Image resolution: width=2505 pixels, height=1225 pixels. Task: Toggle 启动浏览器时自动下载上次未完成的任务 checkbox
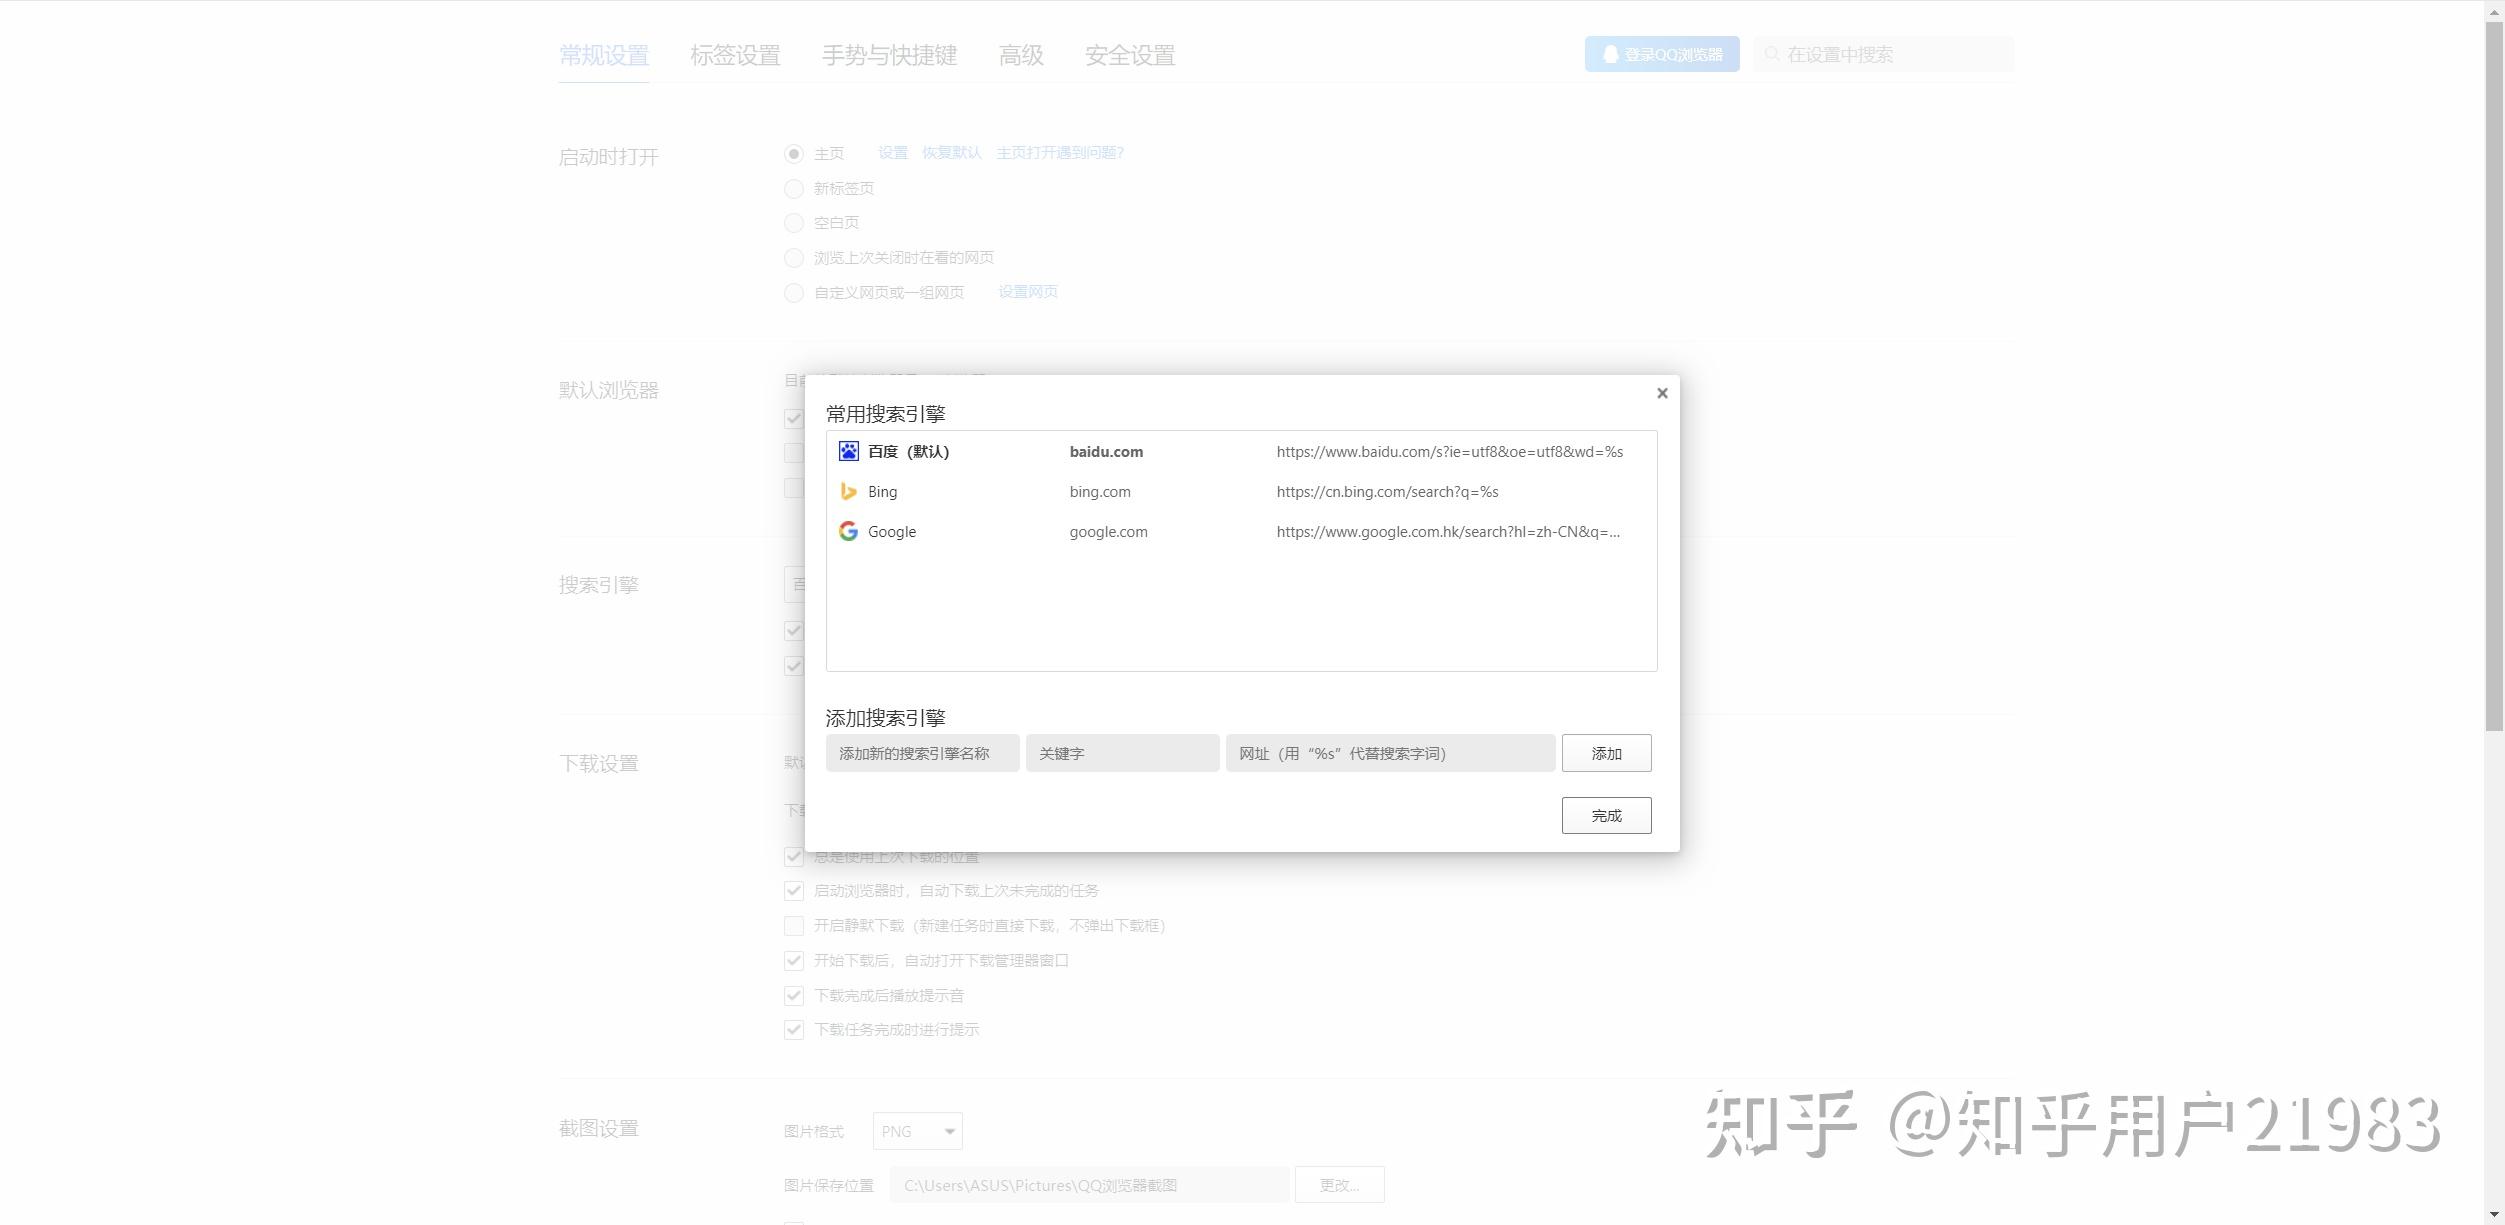(794, 891)
